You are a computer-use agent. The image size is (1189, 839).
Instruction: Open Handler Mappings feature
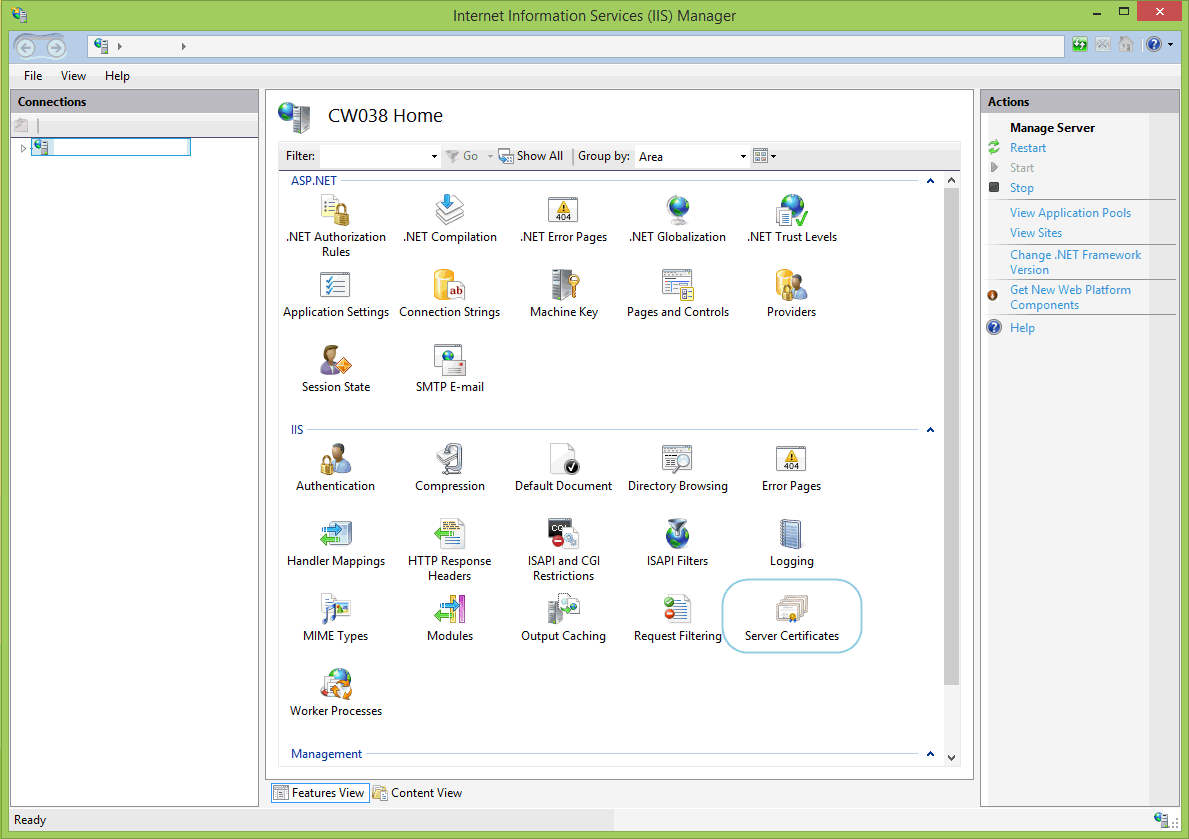point(335,543)
